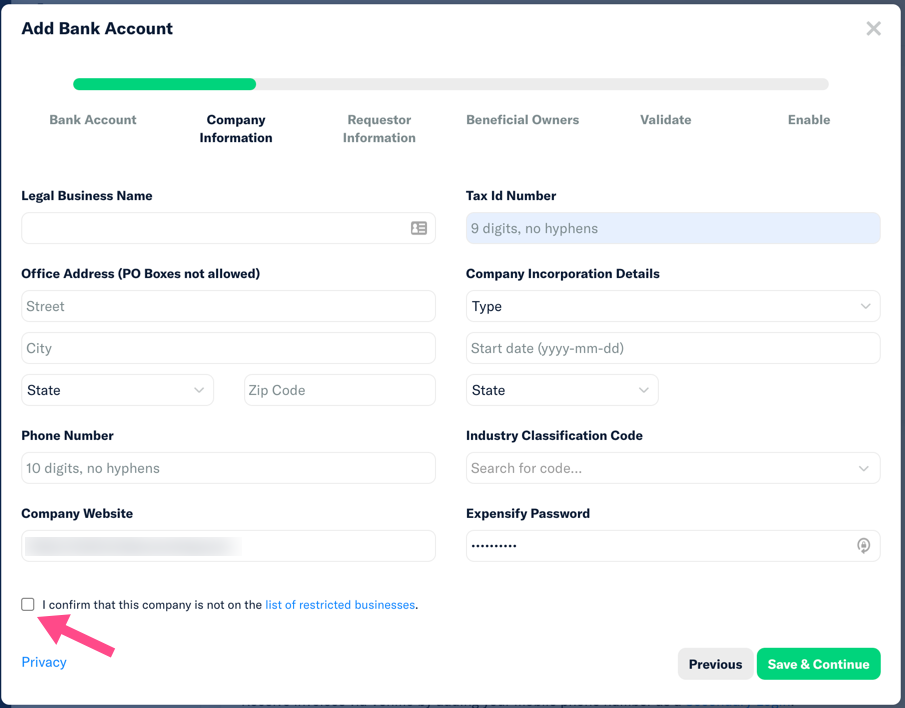Open the incorporation Type dropdown
Viewport: 905px width, 708px height.
click(x=672, y=306)
